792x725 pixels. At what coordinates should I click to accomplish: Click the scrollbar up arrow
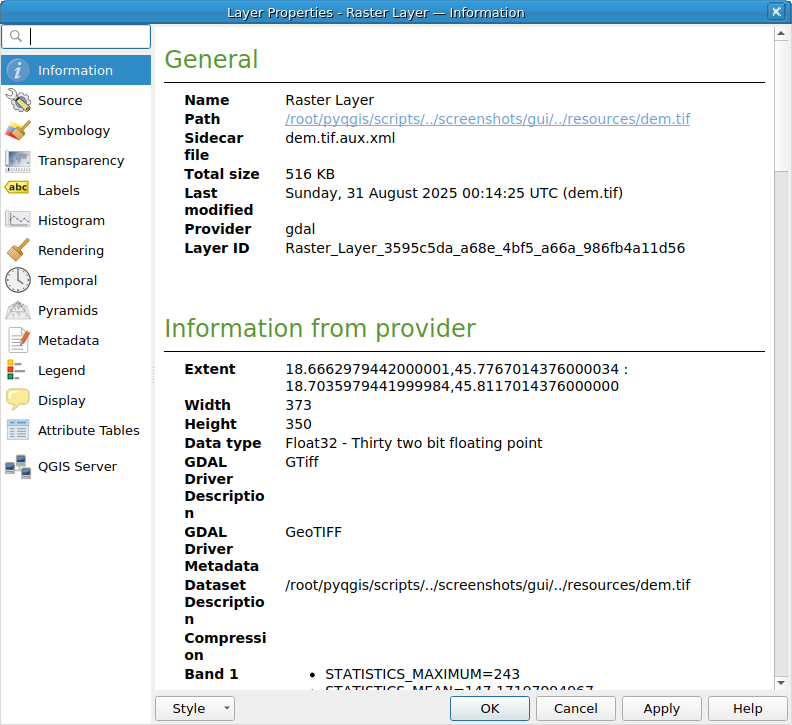coord(781,34)
